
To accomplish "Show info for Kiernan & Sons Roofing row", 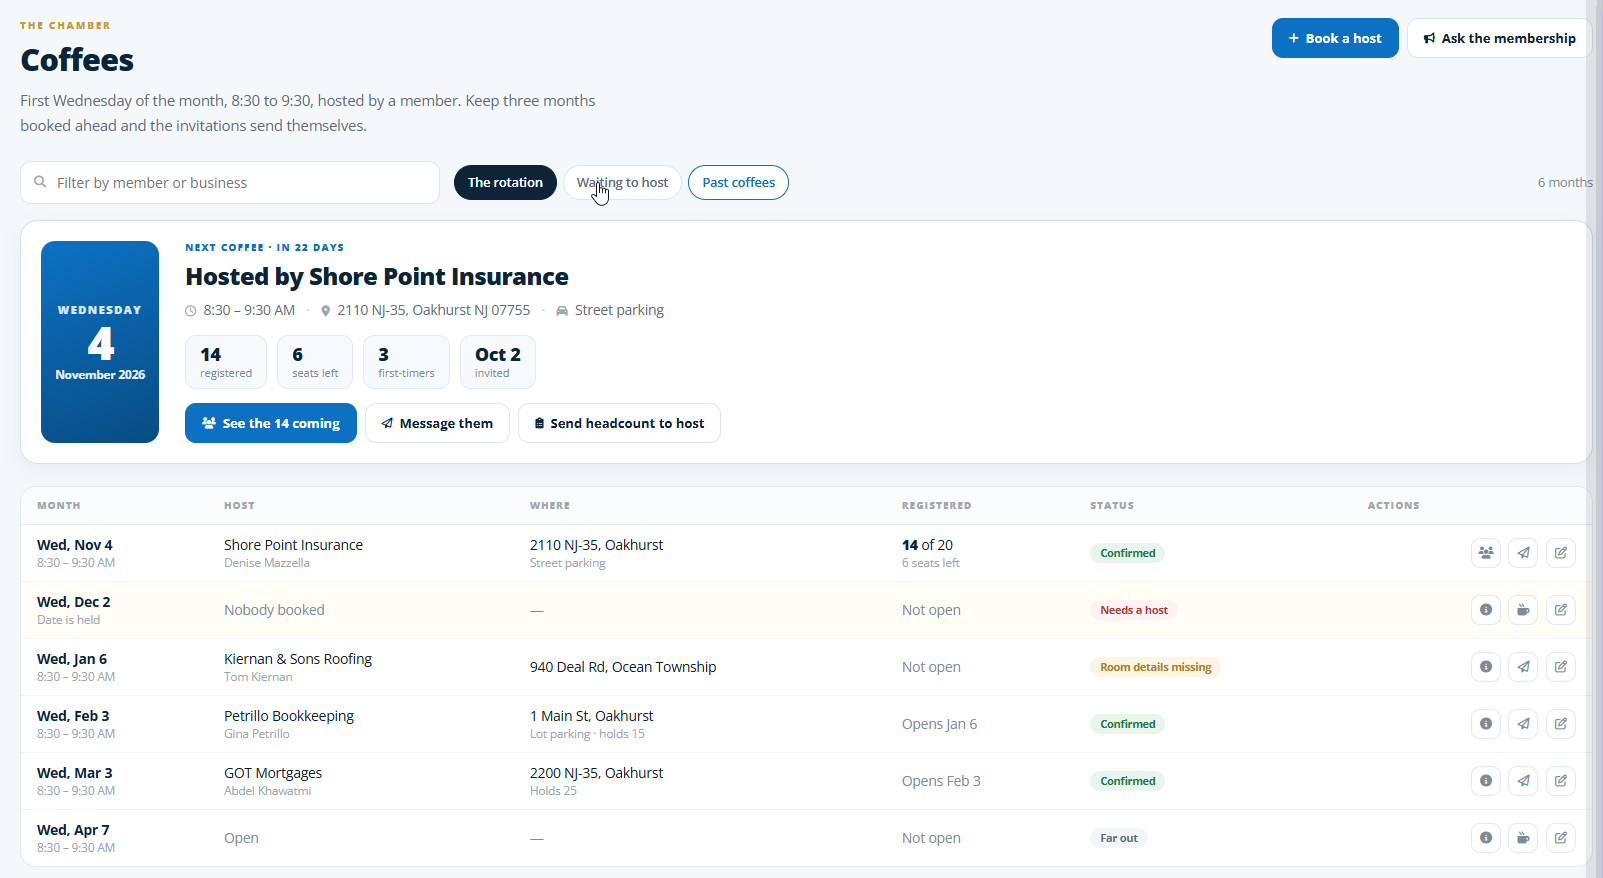I will point(1486,667).
